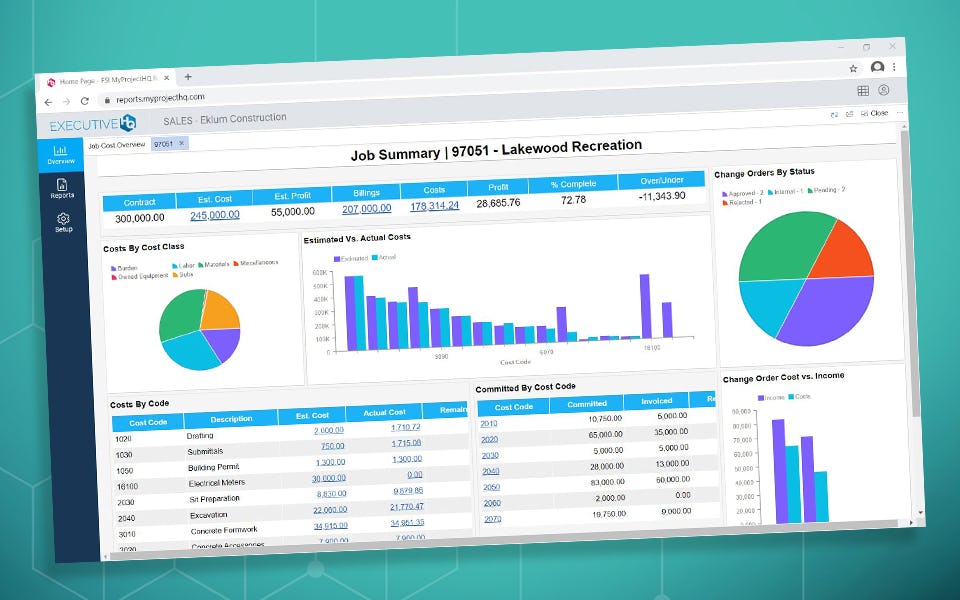
Task: Open the Setup gear icon
Action: (63, 222)
